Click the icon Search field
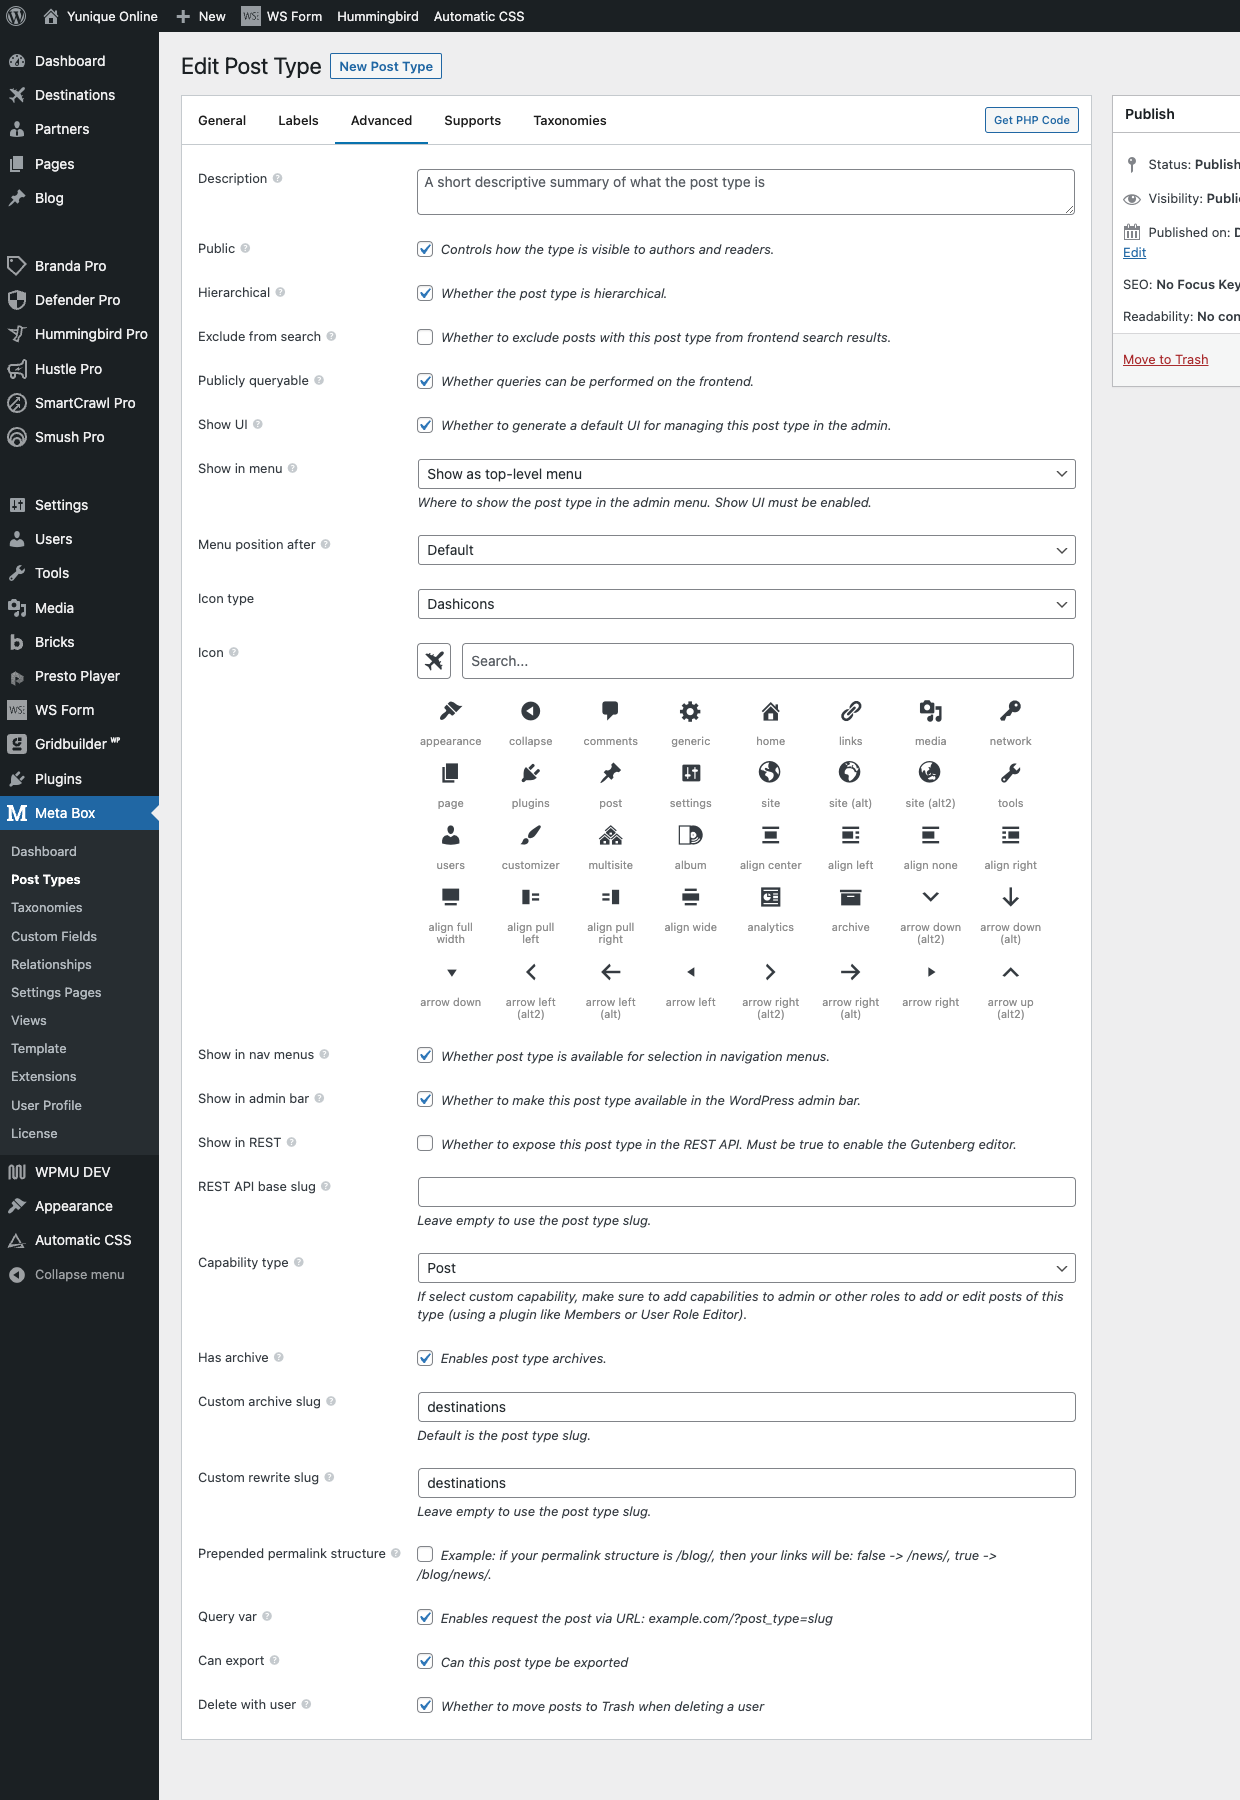Viewport: 1240px width, 1800px height. [768, 661]
